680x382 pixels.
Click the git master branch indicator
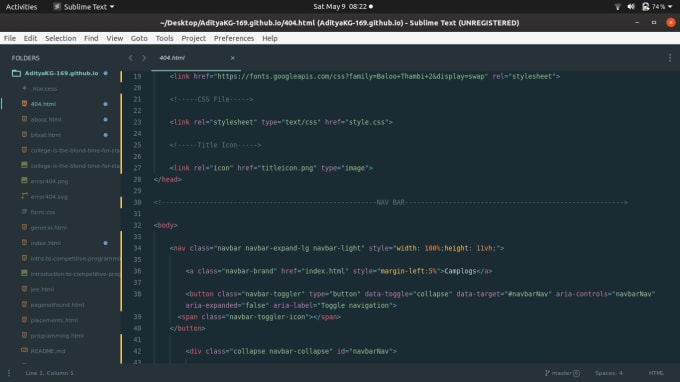click(562, 373)
